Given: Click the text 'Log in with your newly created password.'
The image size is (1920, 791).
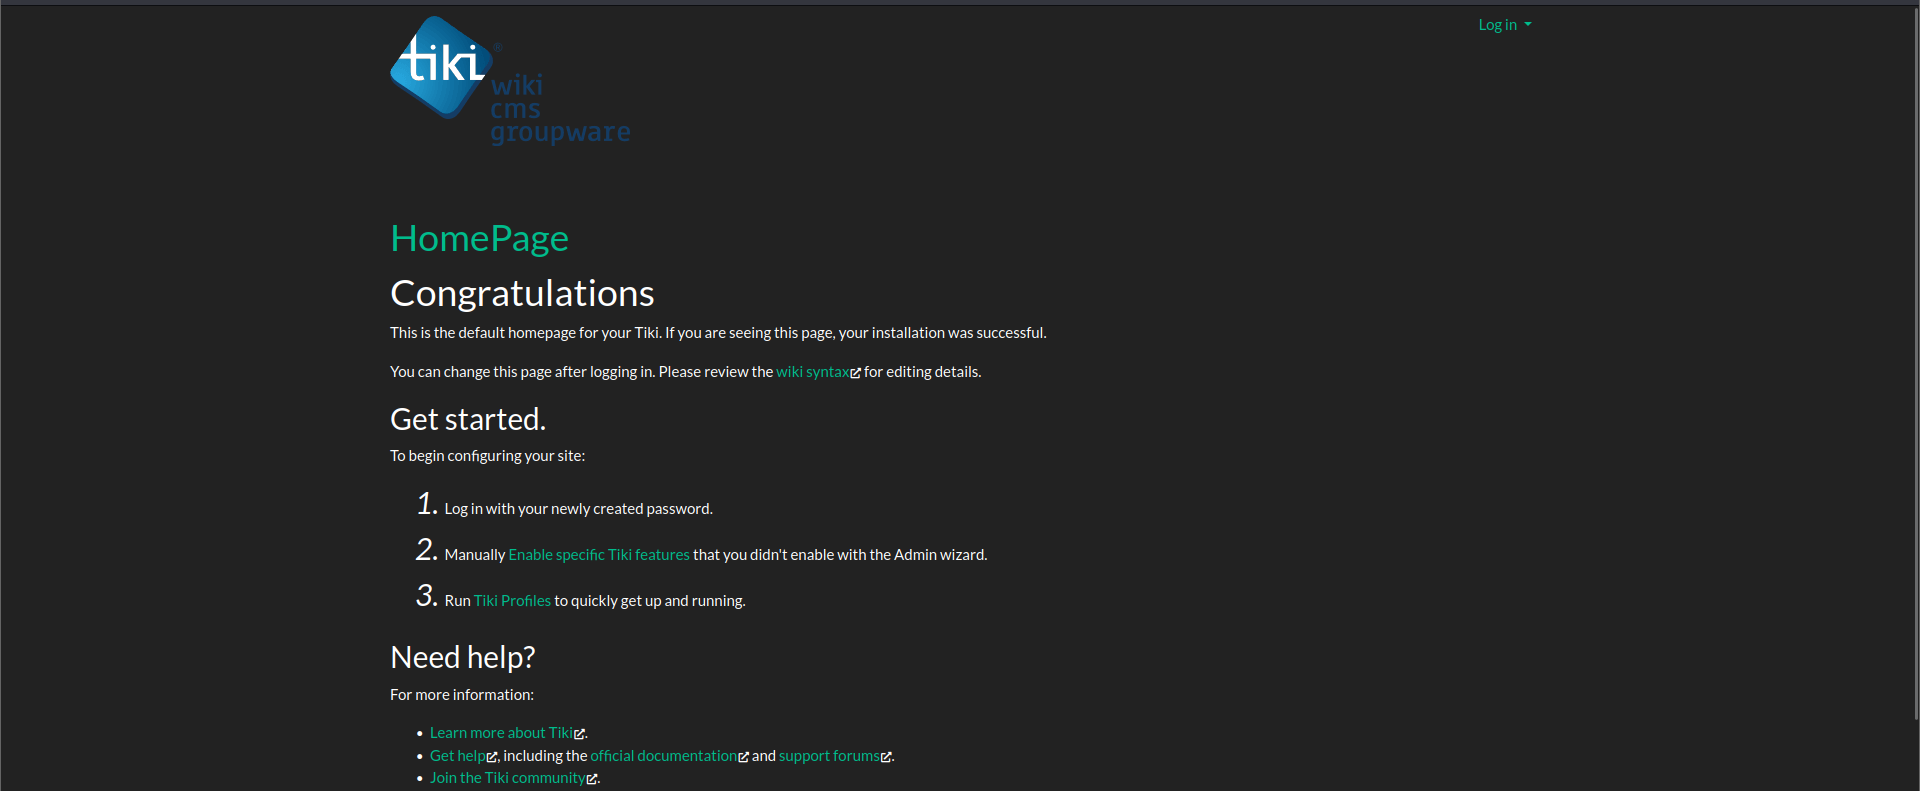Looking at the screenshot, I should pos(578,509).
